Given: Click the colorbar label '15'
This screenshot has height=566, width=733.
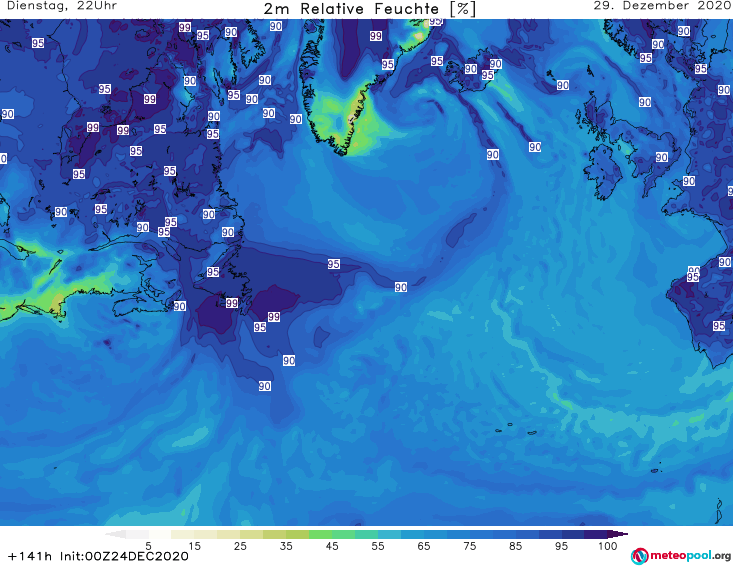Looking at the screenshot, I should (x=194, y=546).
